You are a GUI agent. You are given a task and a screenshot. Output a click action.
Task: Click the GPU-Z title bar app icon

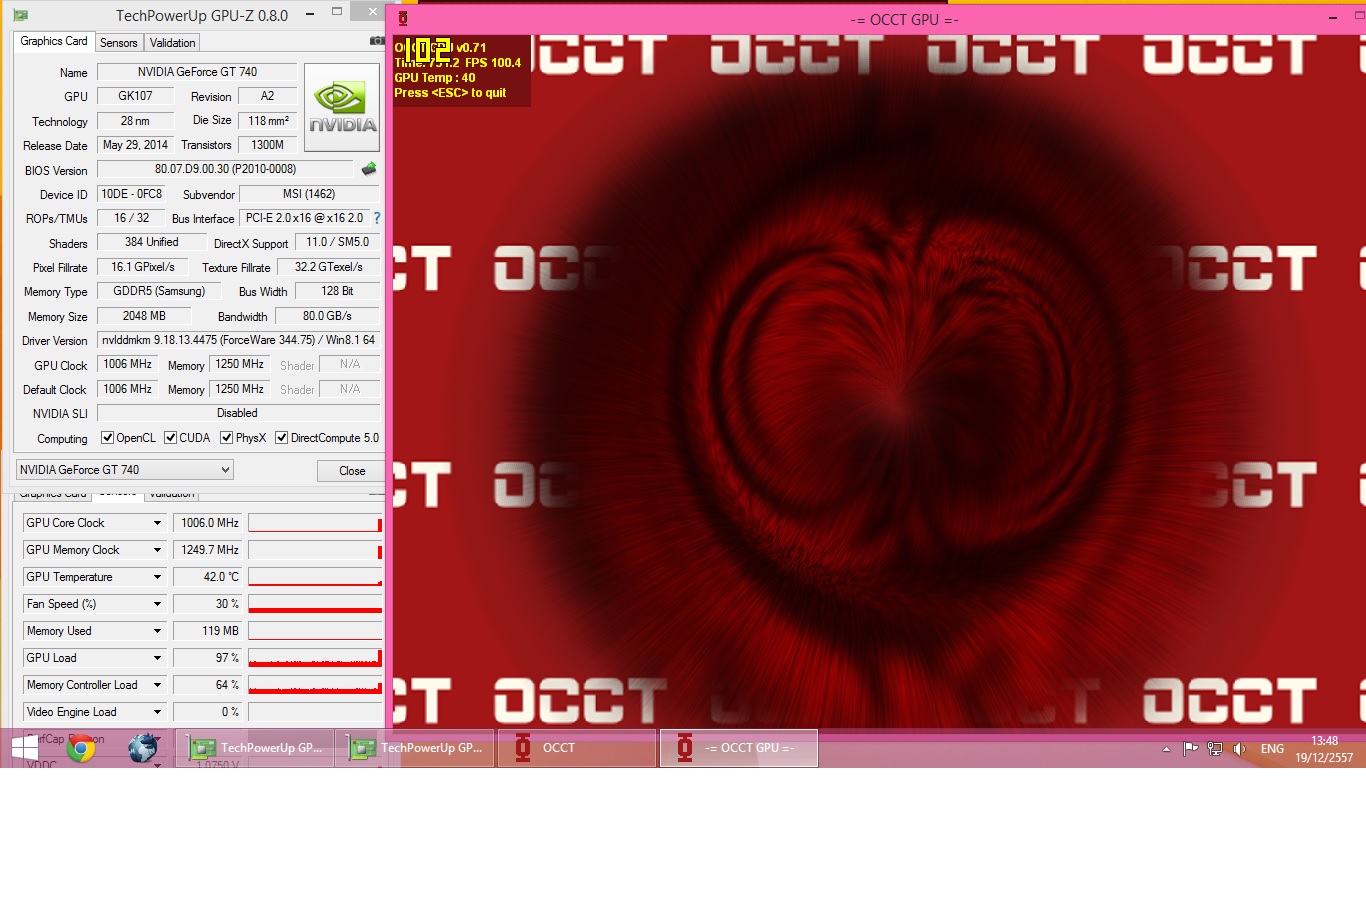point(21,15)
